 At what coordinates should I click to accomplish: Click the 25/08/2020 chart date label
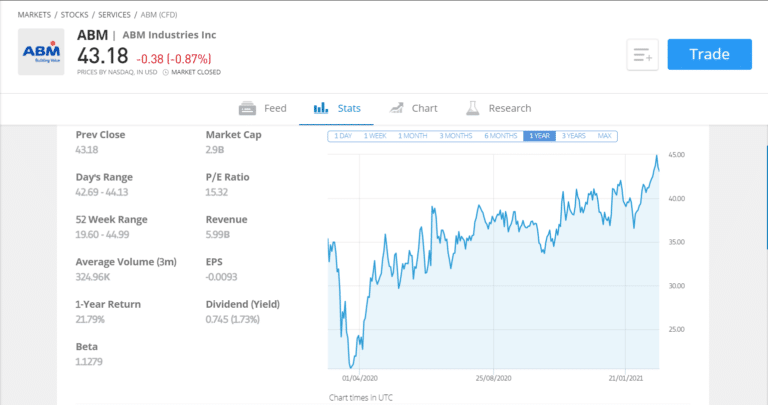point(493,379)
